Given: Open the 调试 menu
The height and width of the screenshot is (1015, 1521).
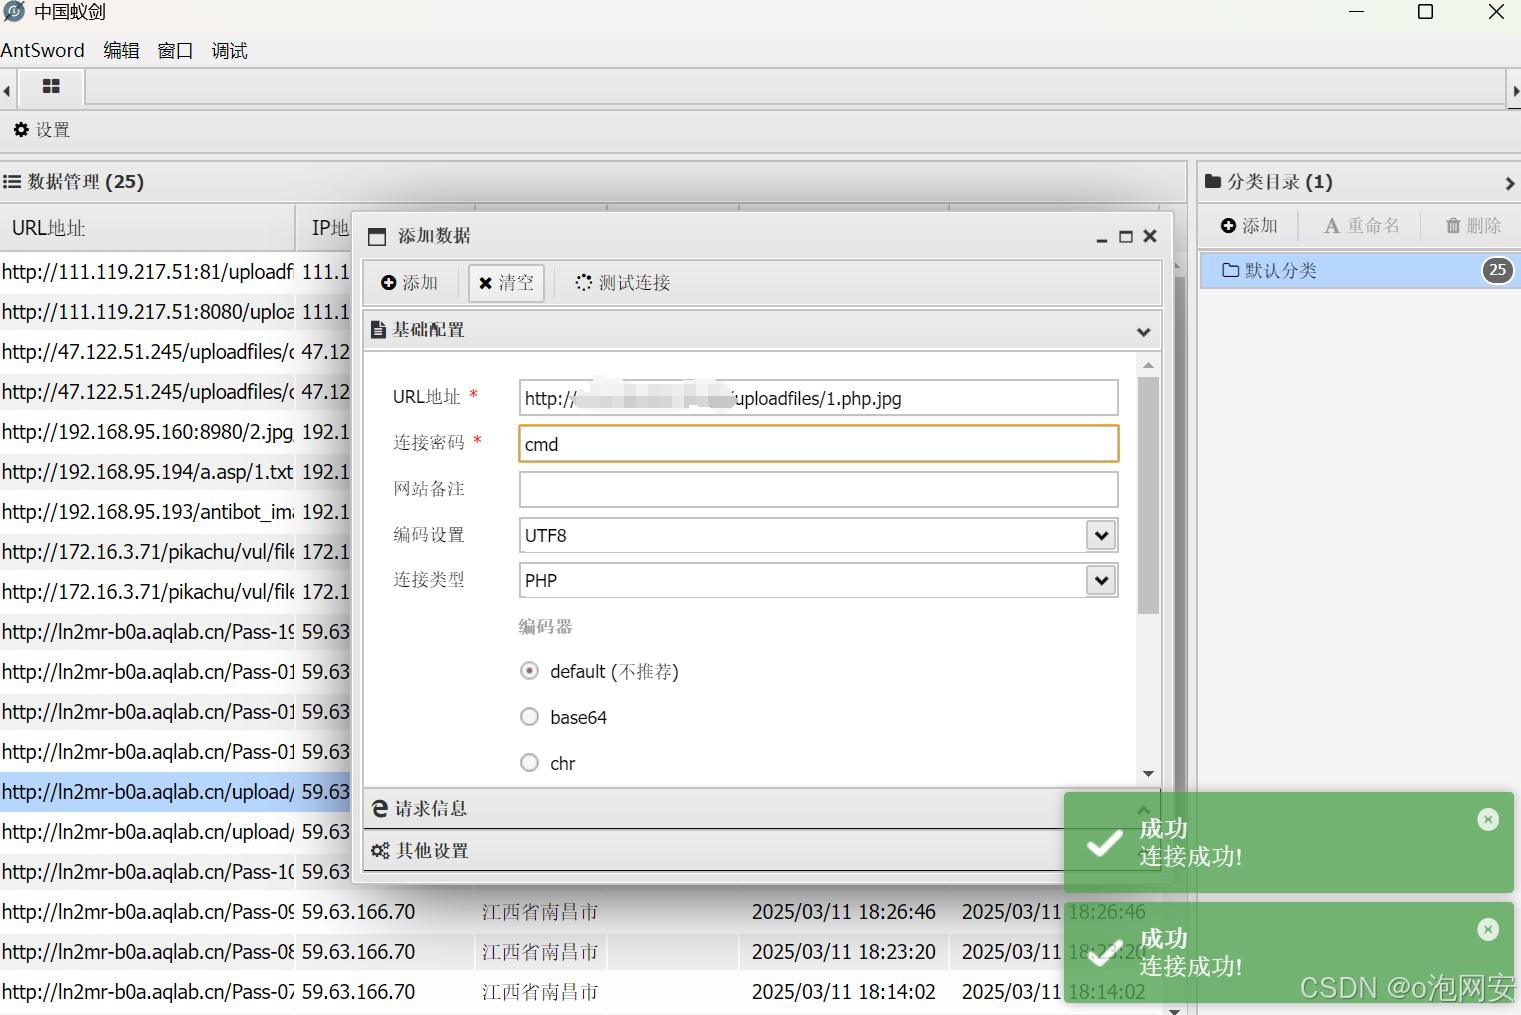Looking at the screenshot, I should coord(229,50).
